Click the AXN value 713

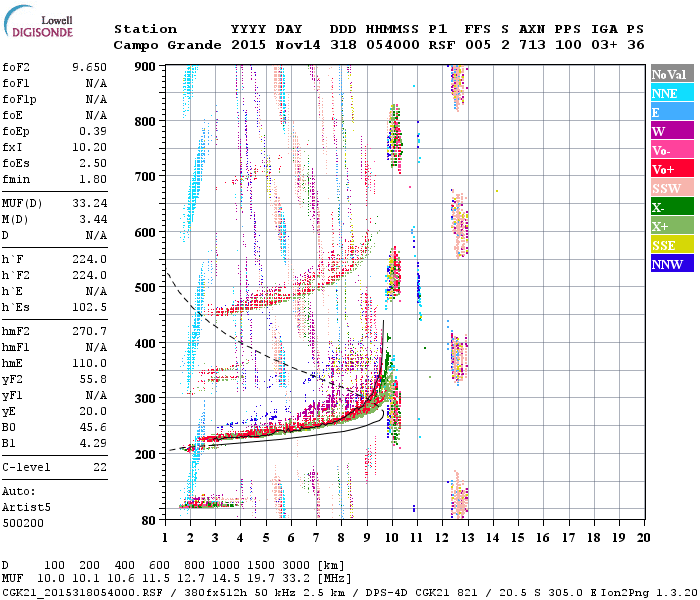pyautogui.click(x=532, y=45)
